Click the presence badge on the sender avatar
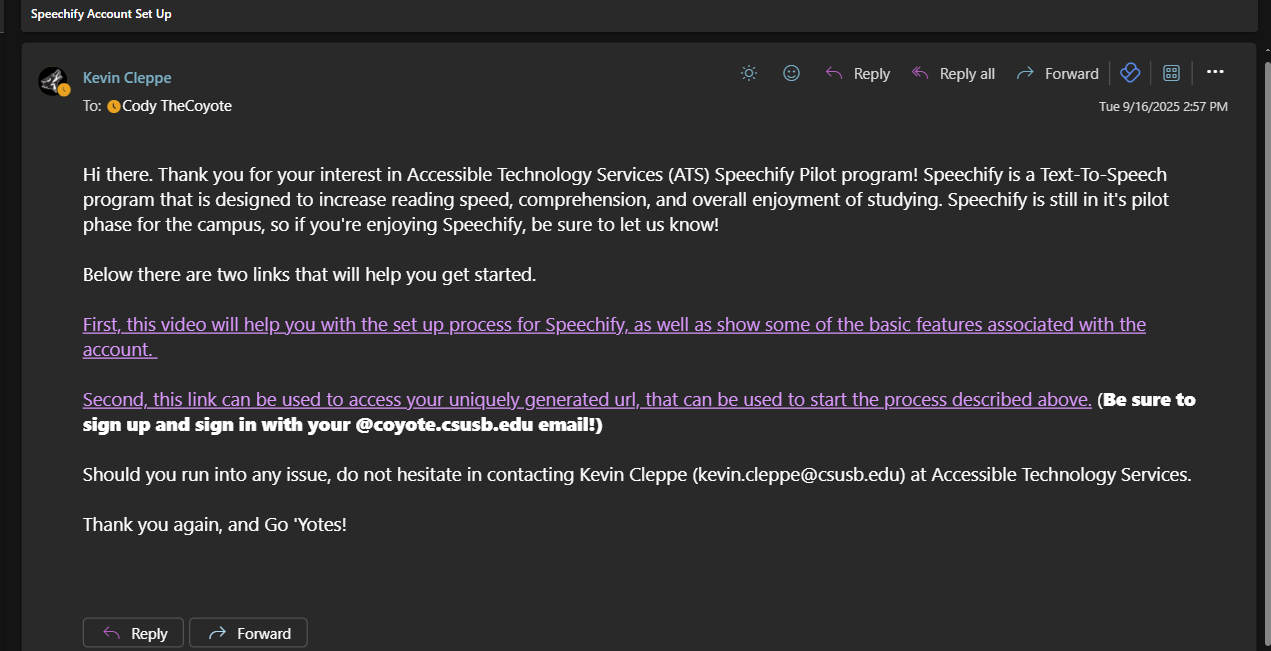The width and height of the screenshot is (1271, 651). pyautogui.click(x=64, y=90)
